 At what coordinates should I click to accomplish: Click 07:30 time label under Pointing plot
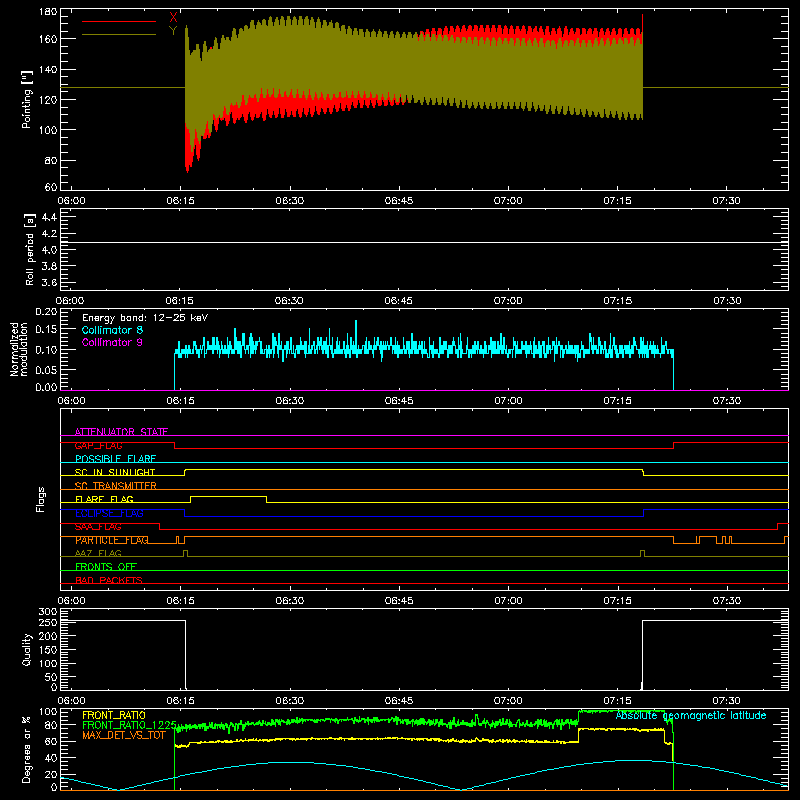point(727,201)
